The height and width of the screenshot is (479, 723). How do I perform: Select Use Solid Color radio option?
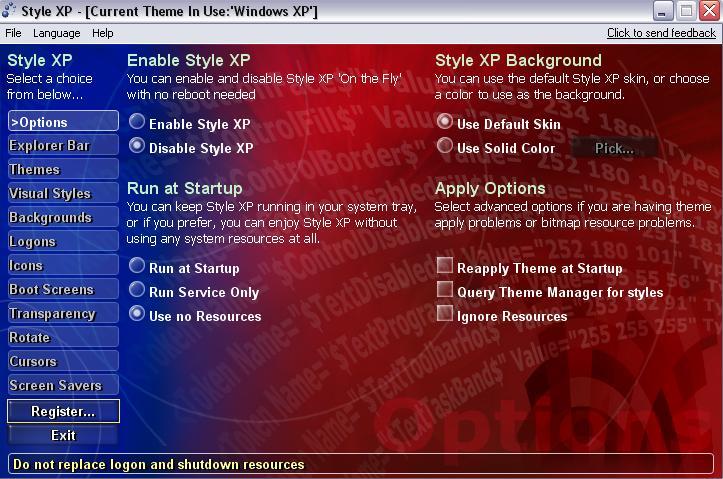[446, 148]
